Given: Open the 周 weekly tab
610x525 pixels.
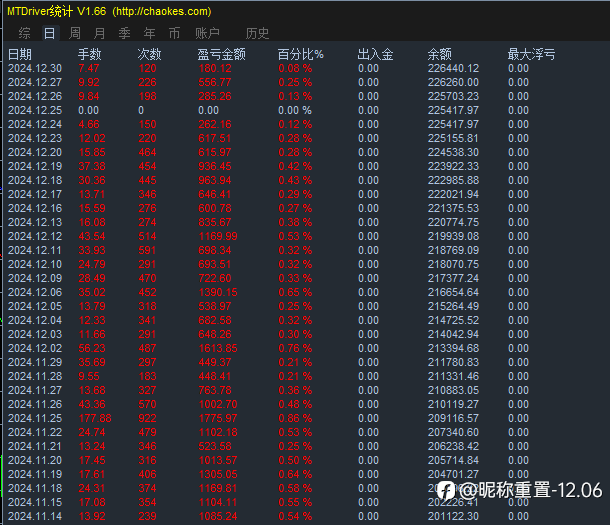Looking at the screenshot, I should pos(75,33).
